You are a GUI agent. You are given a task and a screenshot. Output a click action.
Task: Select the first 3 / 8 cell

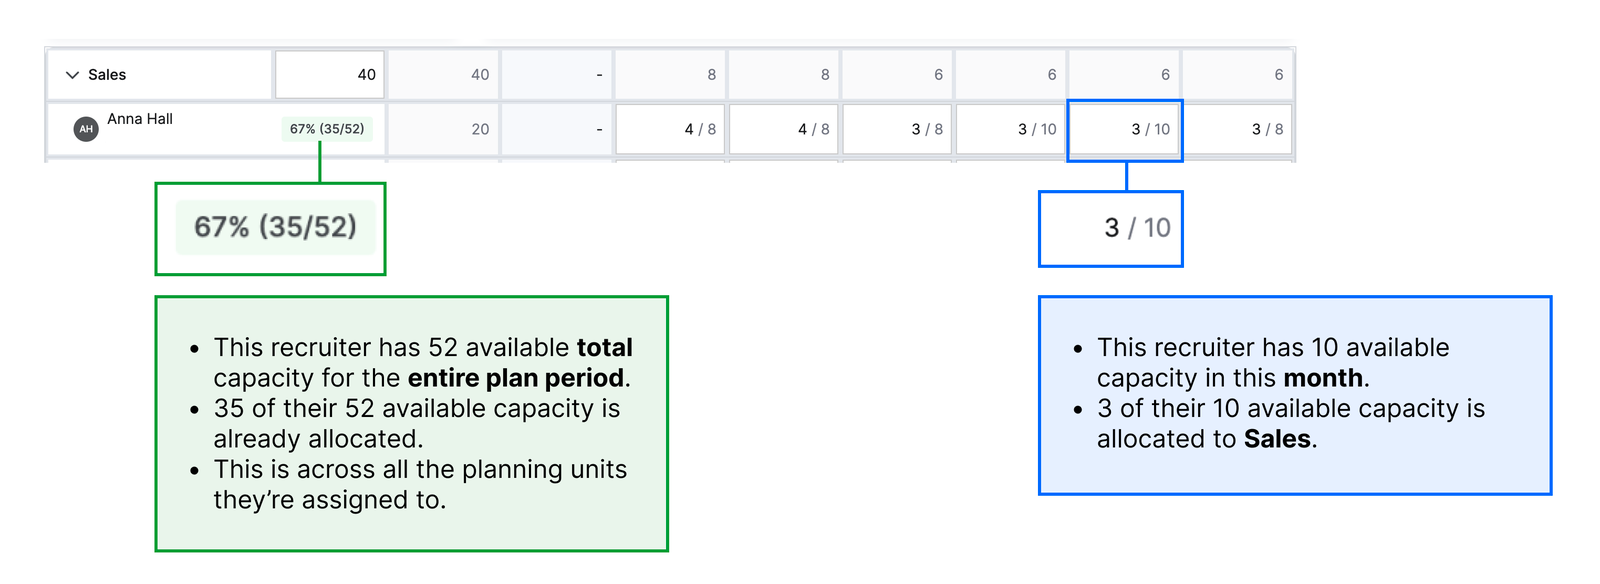(897, 129)
